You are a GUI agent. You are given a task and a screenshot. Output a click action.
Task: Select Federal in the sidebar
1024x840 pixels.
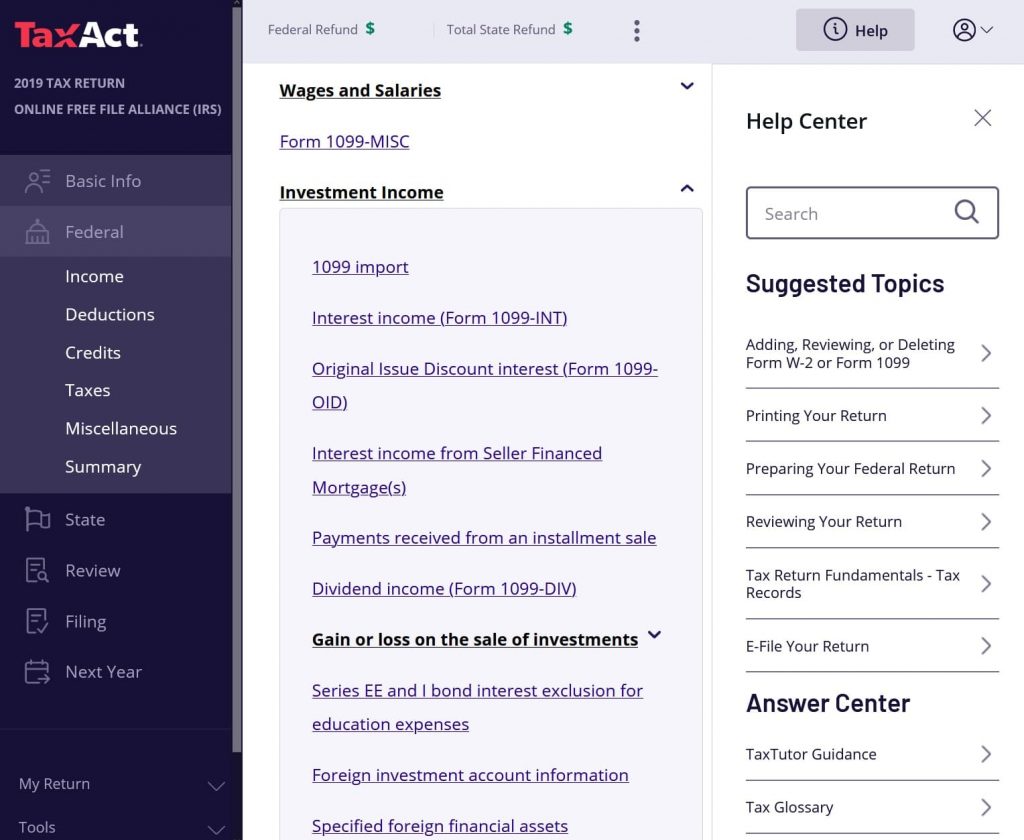[116, 232]
